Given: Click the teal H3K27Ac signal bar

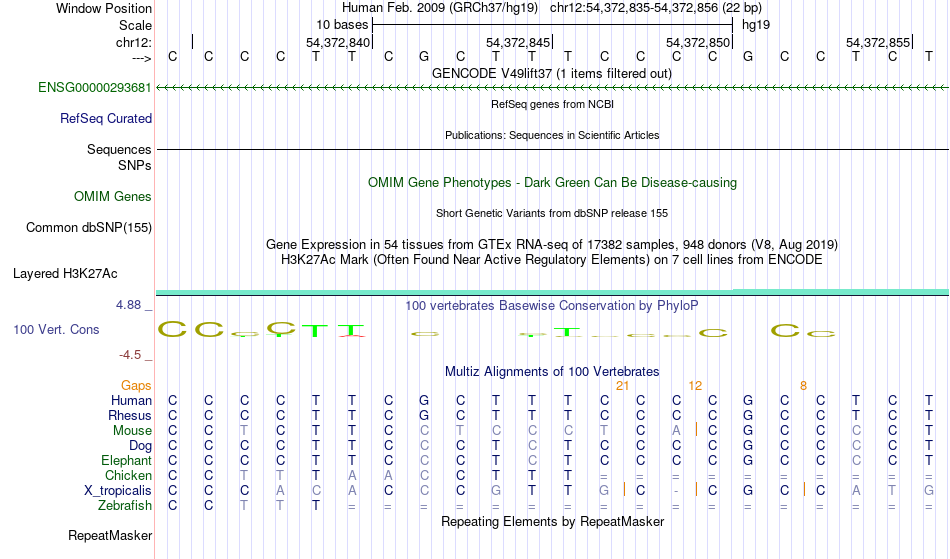Looking at the screenshot, I should 552,293.
